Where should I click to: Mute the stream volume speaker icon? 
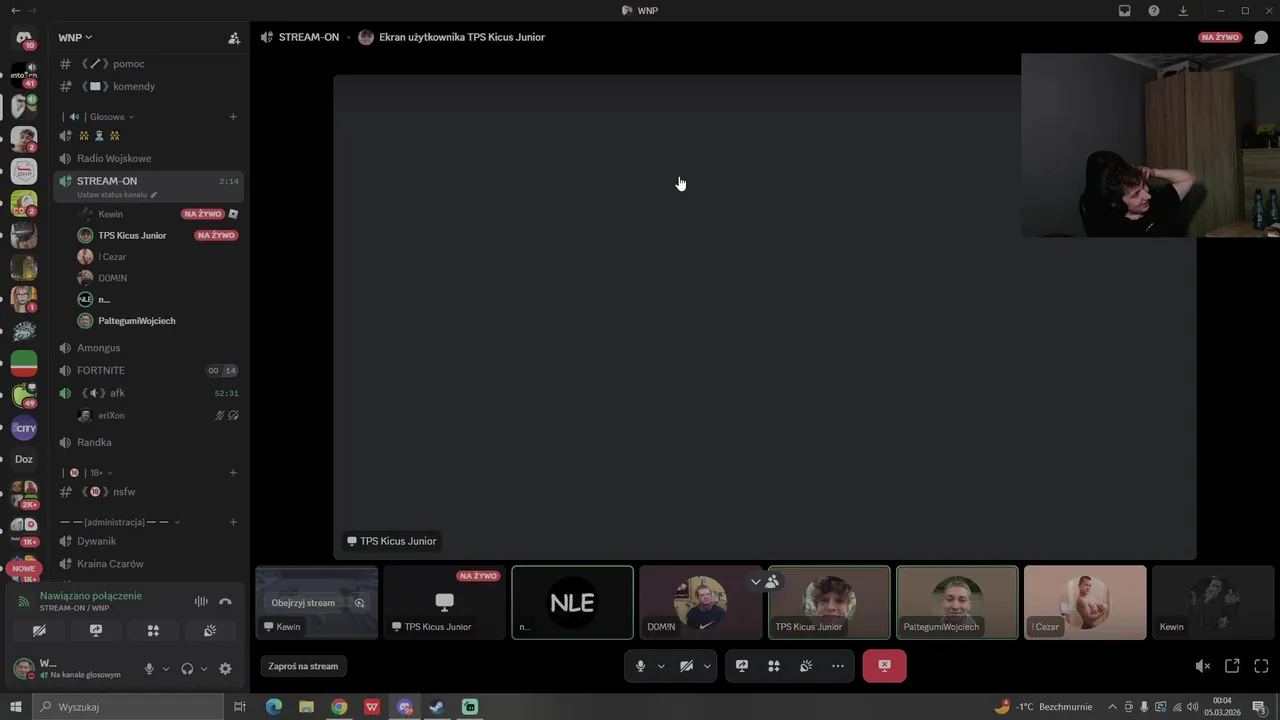[1203, 666]
